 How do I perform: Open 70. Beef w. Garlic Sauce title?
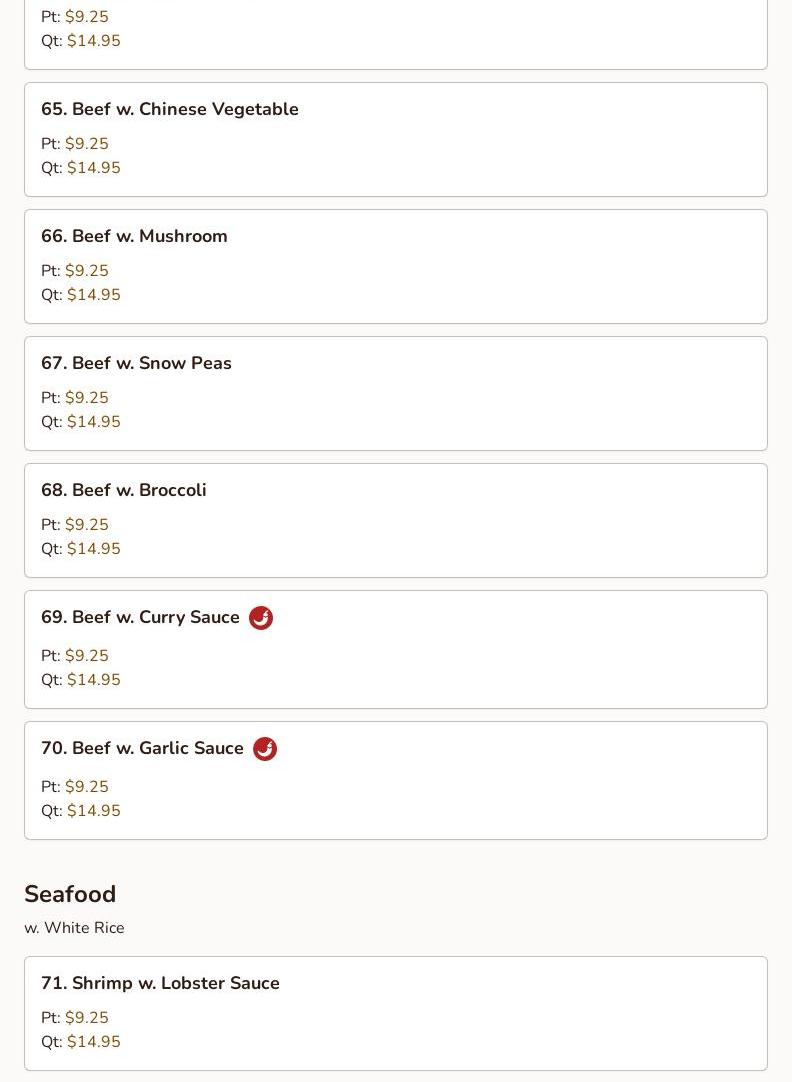(x=142, y=748)
